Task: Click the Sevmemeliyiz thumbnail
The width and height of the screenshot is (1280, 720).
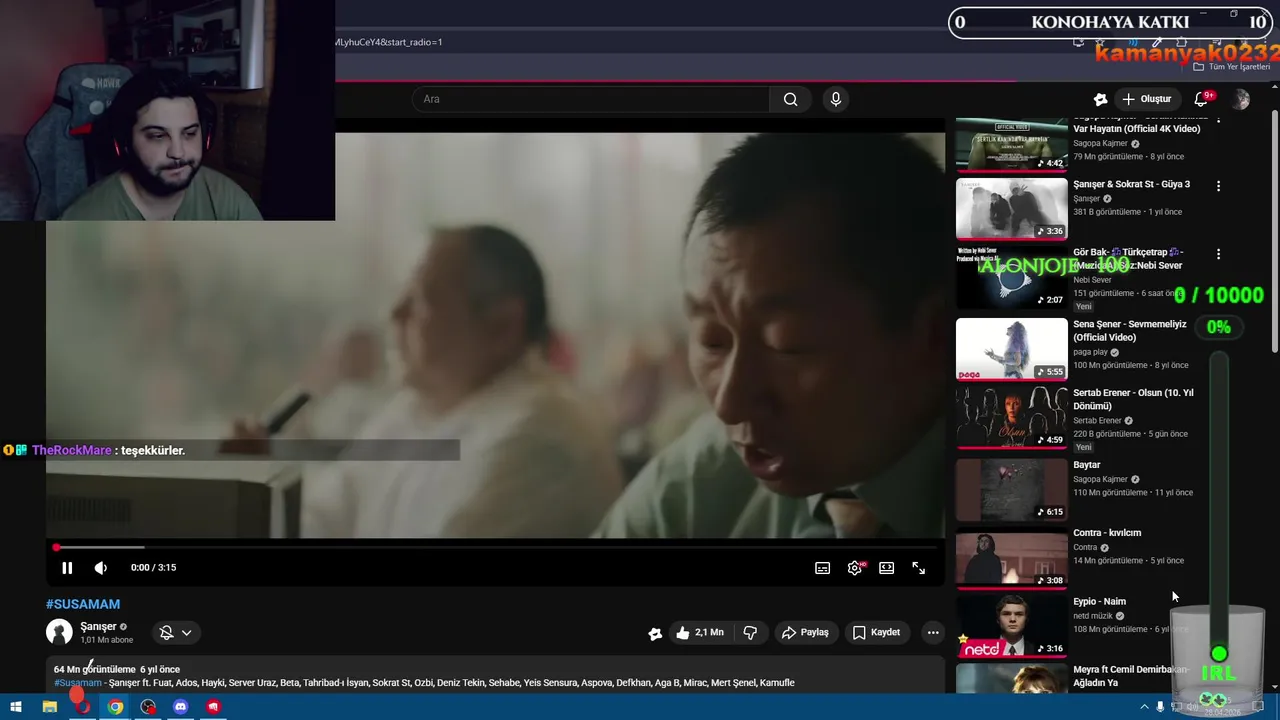Action: pos(1011,349)
